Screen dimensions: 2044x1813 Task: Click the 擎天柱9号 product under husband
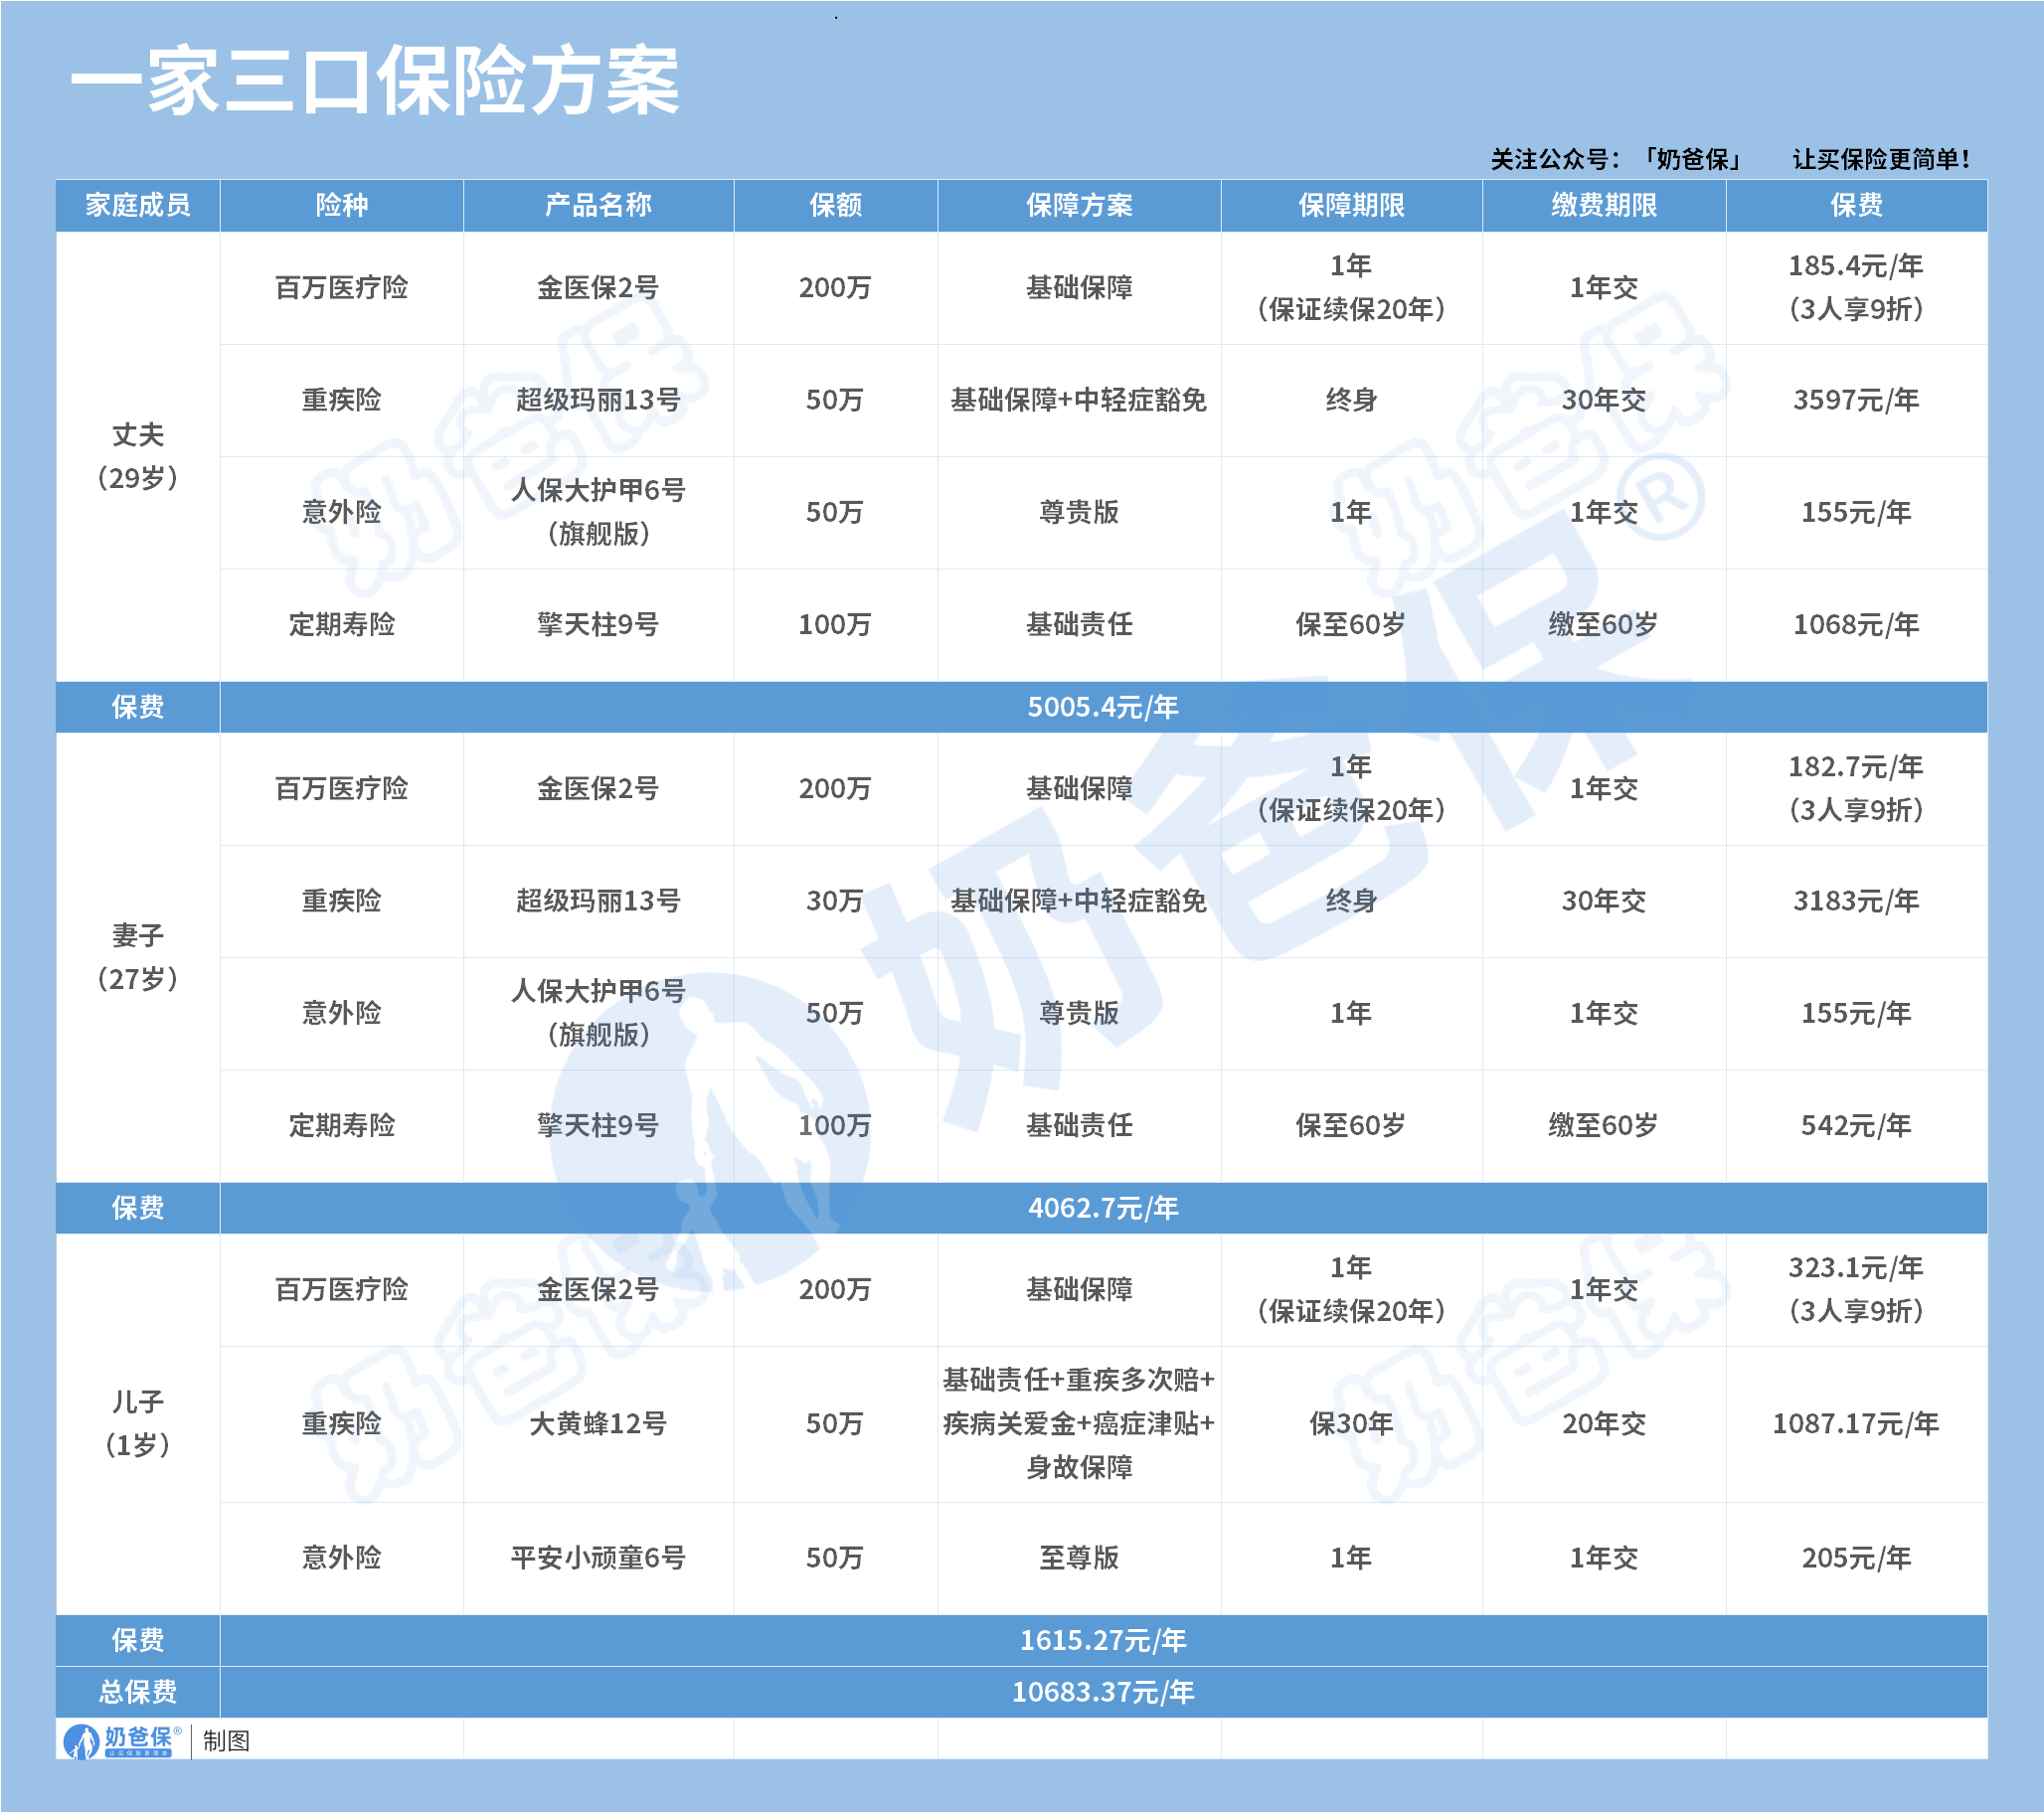(598, 625)
